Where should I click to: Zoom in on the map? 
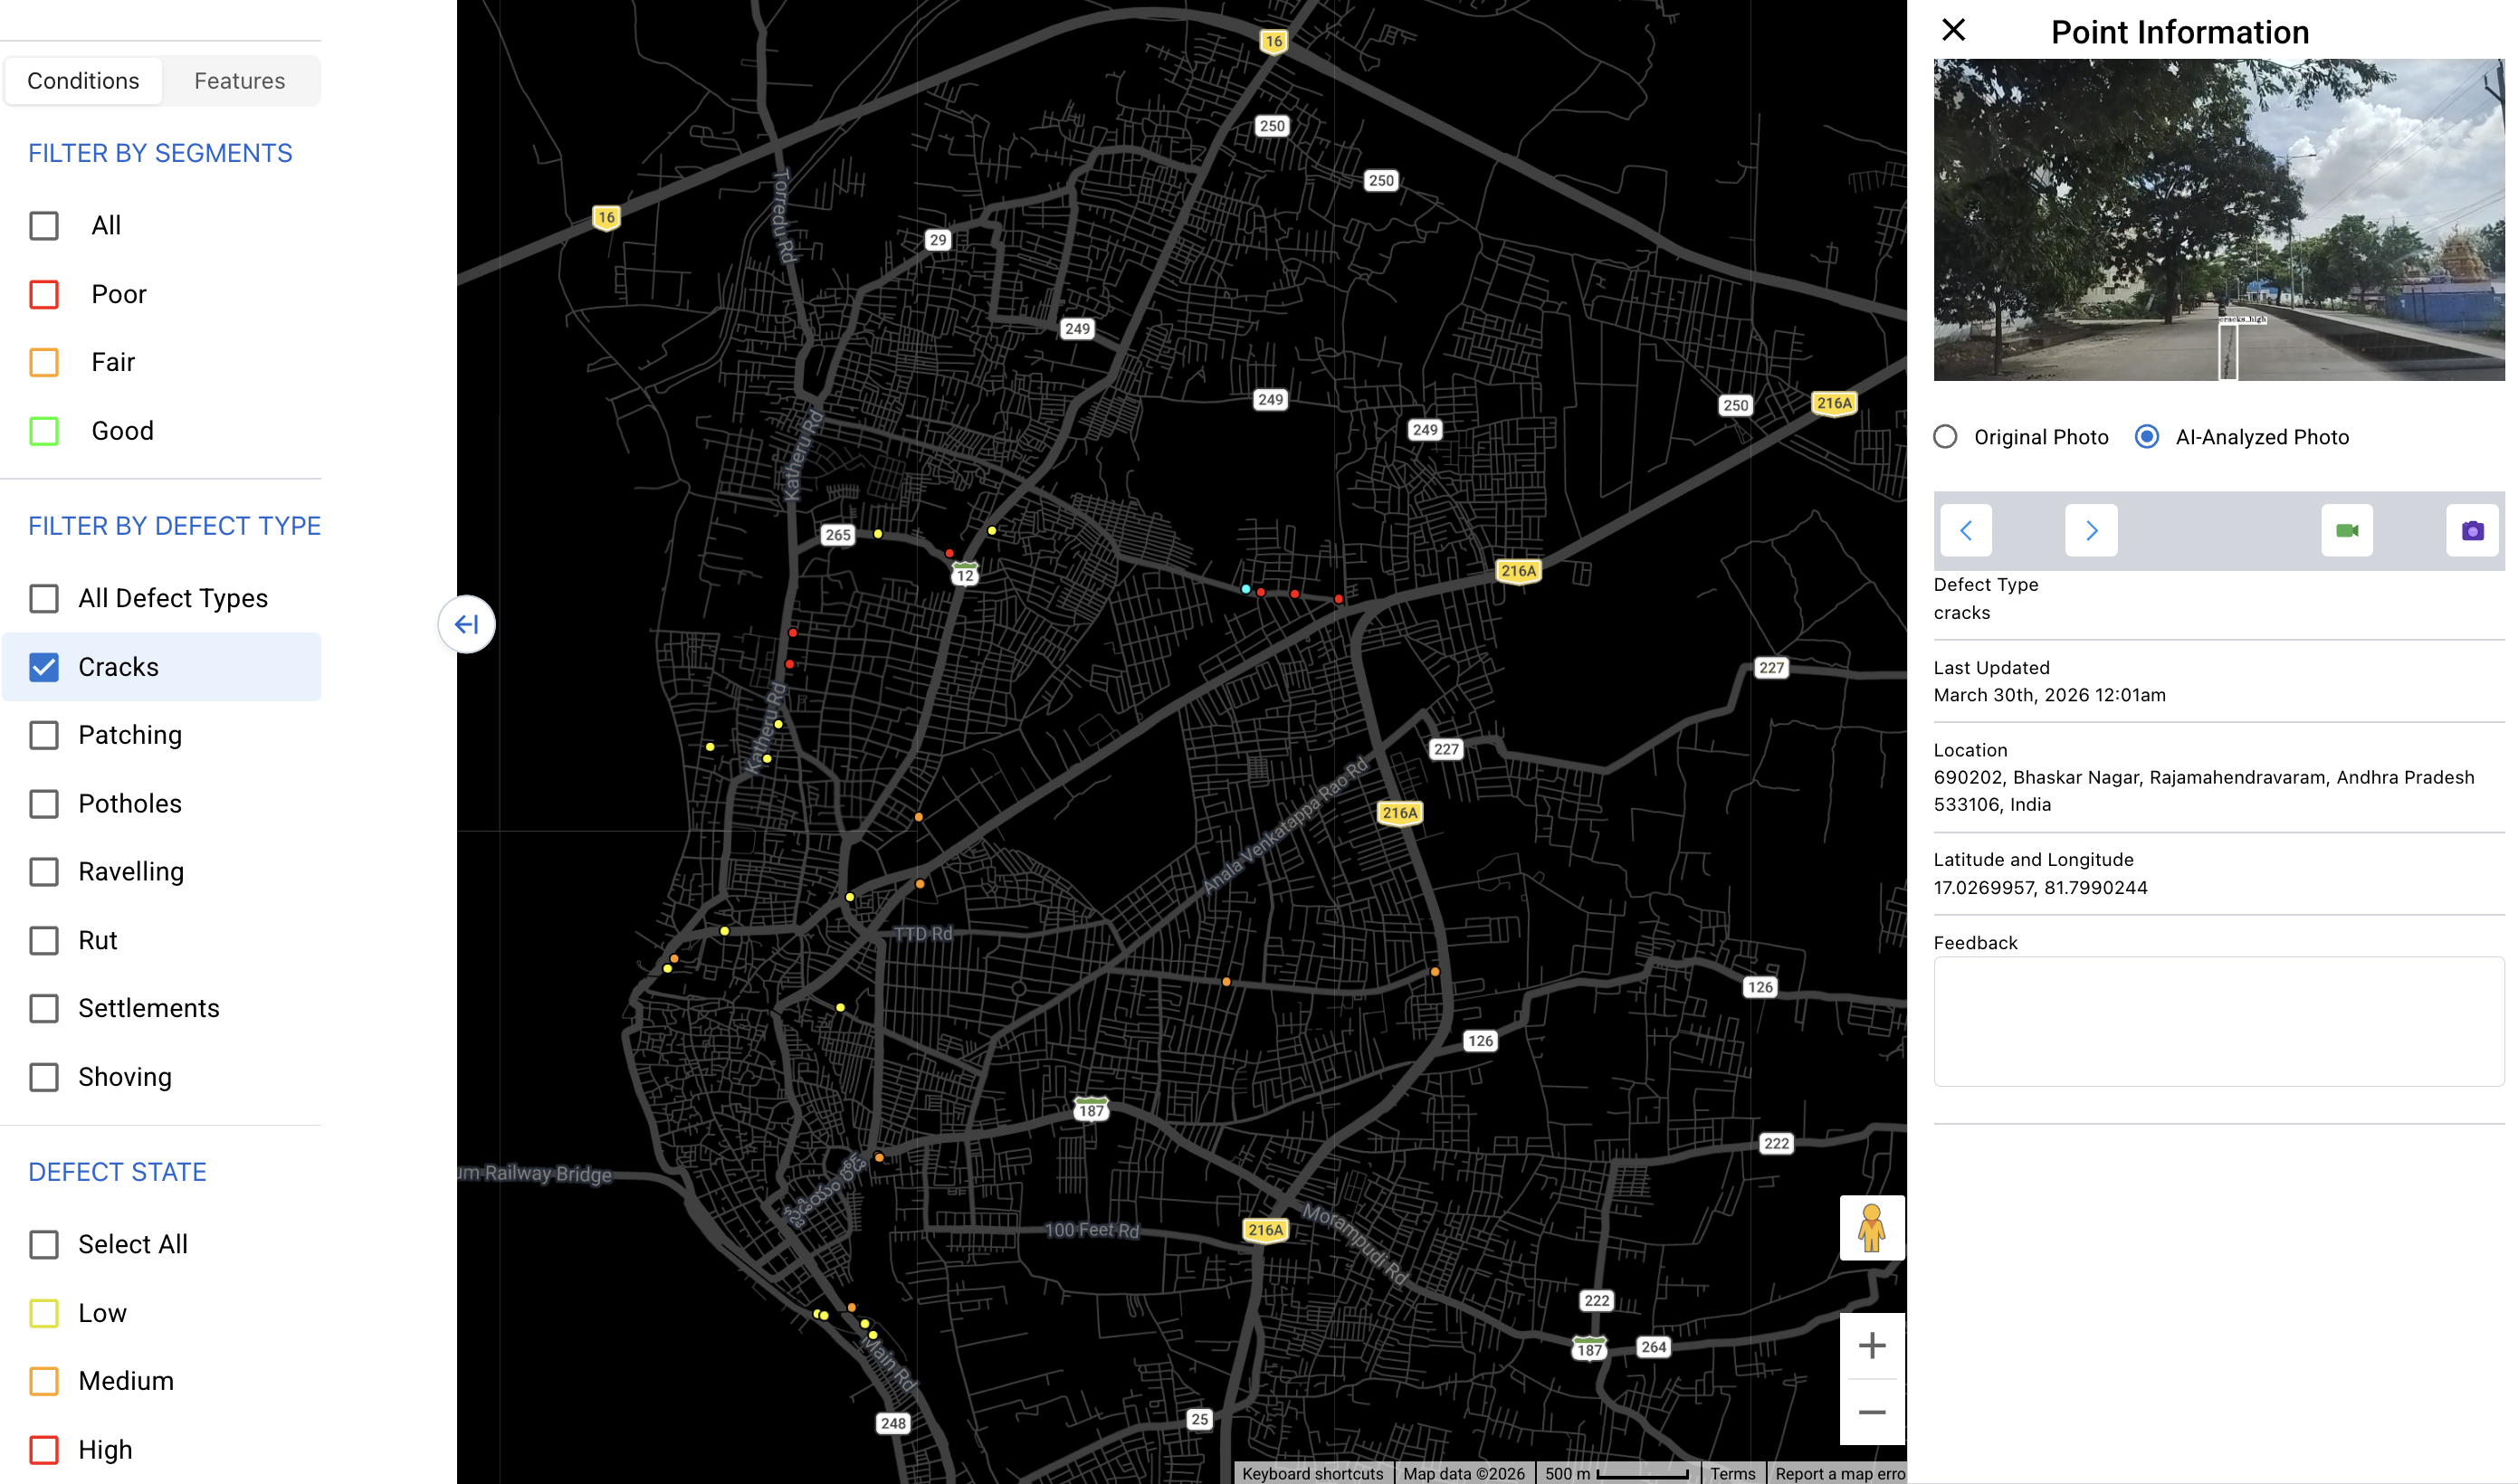coord(1871,1345)
